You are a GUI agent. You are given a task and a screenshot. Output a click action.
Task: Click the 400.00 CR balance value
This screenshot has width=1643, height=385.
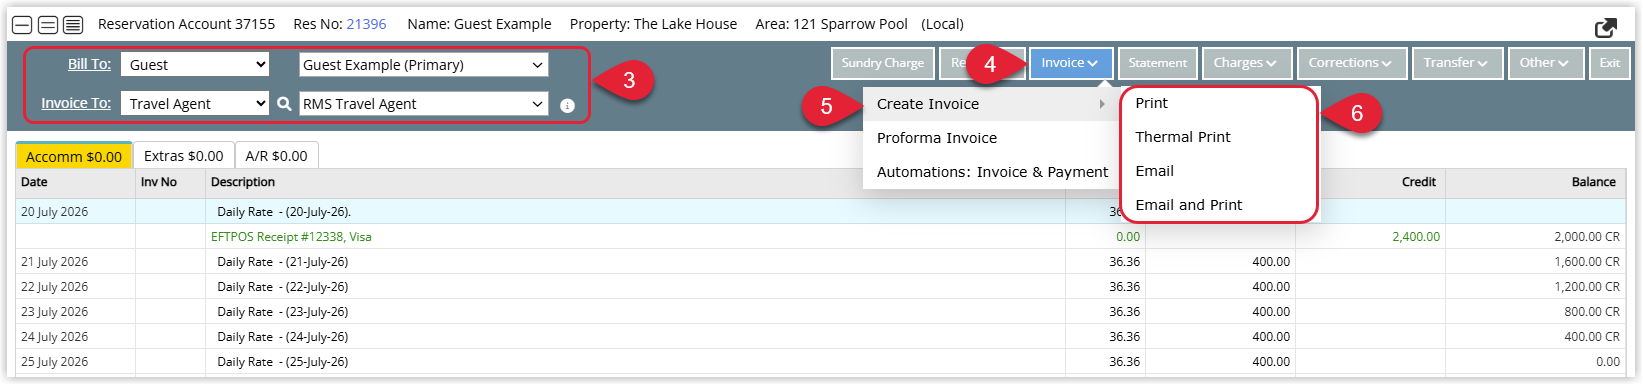[1592, 337]
